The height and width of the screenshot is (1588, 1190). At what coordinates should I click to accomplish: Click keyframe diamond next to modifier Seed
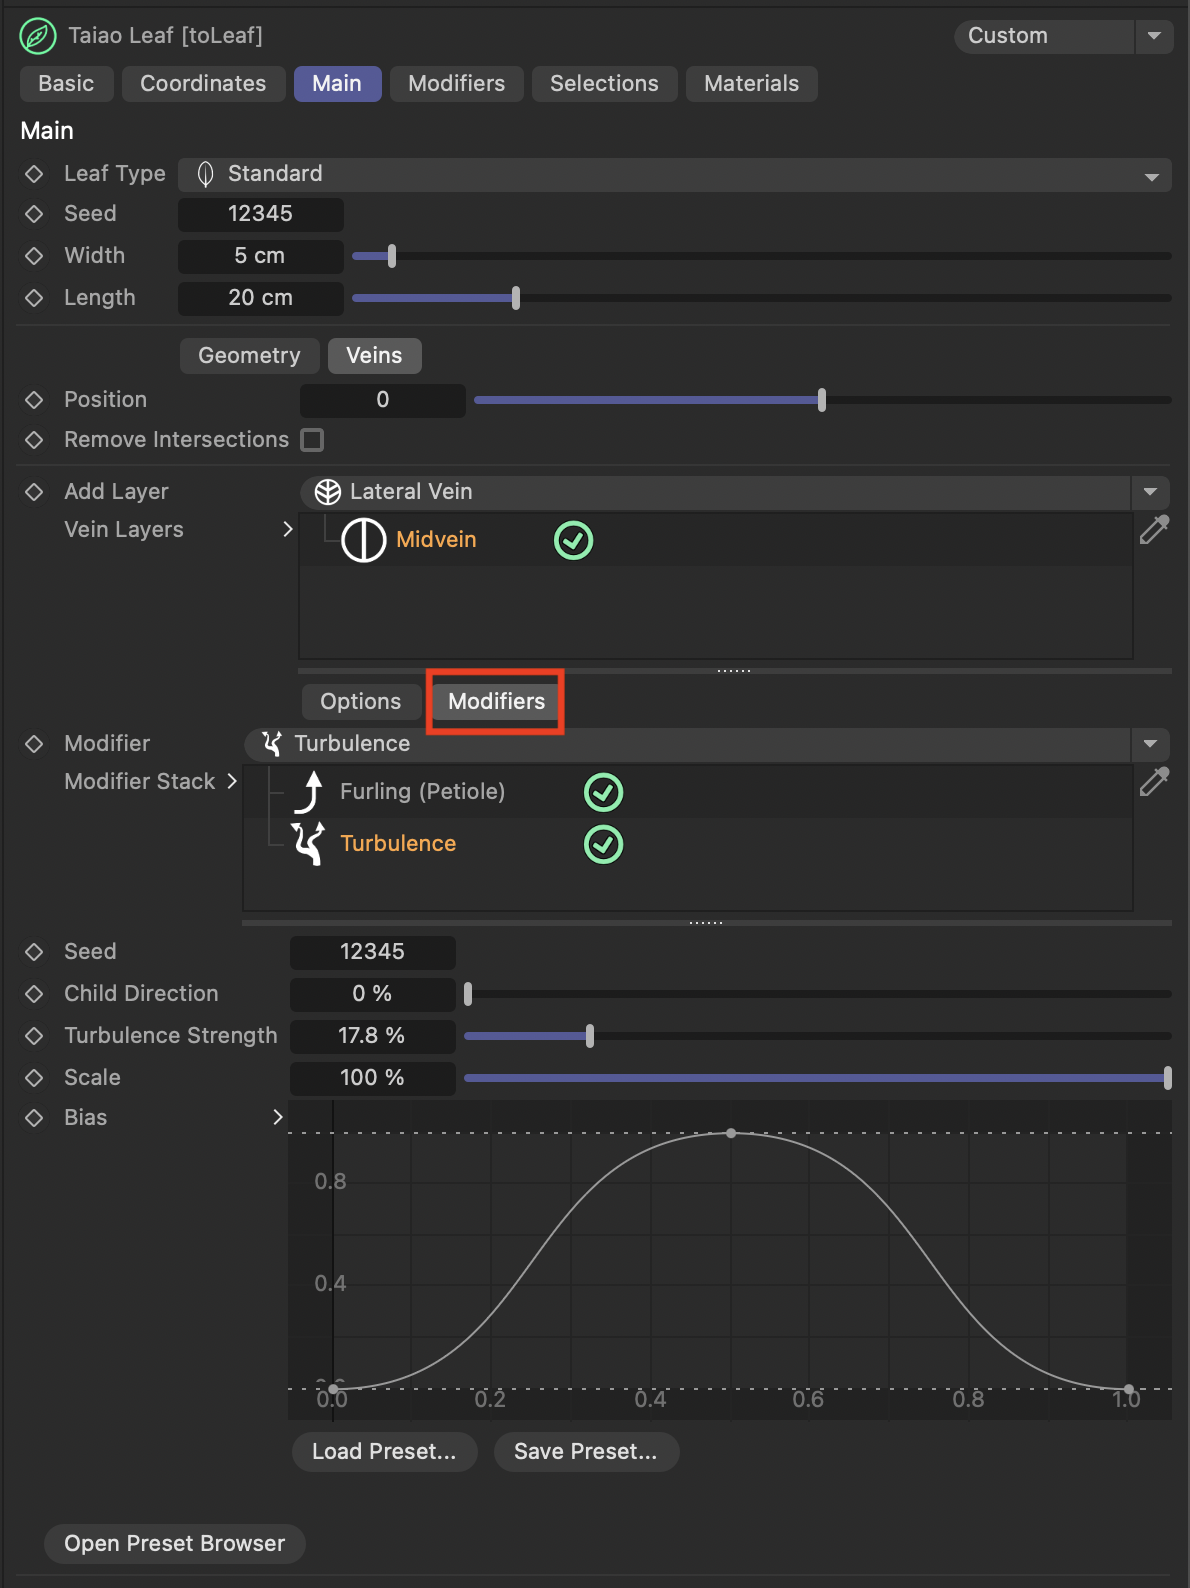point(34,952)
